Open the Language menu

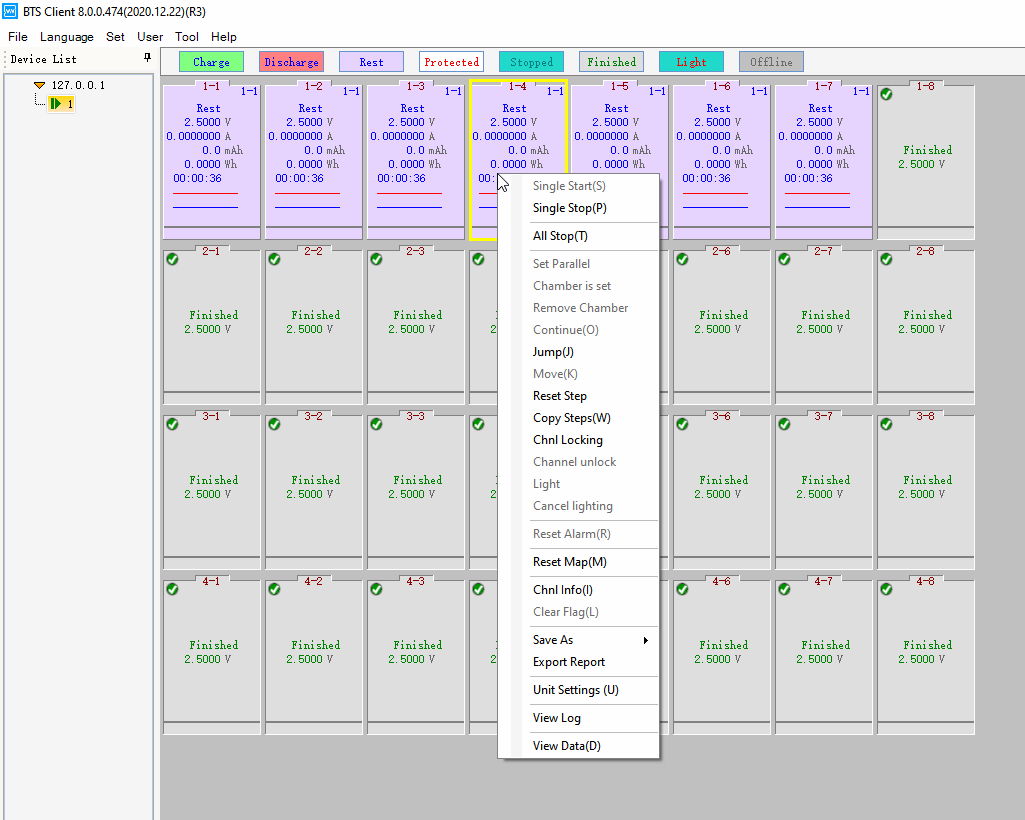pos(66,37)
